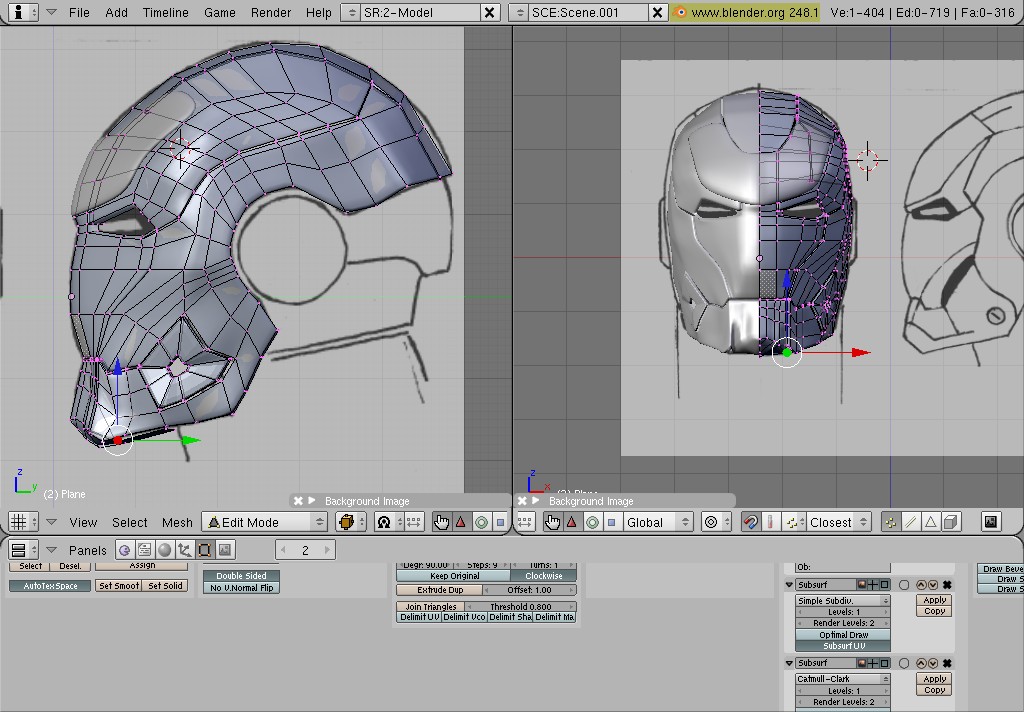
Task: Toggle render enable on first Subsurf modifier
Action: click(862, 585)
